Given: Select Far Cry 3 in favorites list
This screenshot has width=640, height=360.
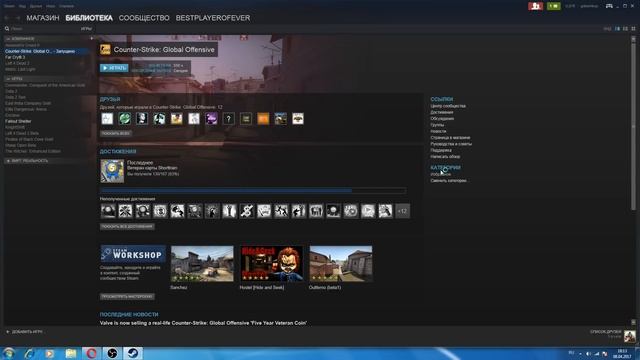Looking at the screenshot, I should click(x=15, y=58).
